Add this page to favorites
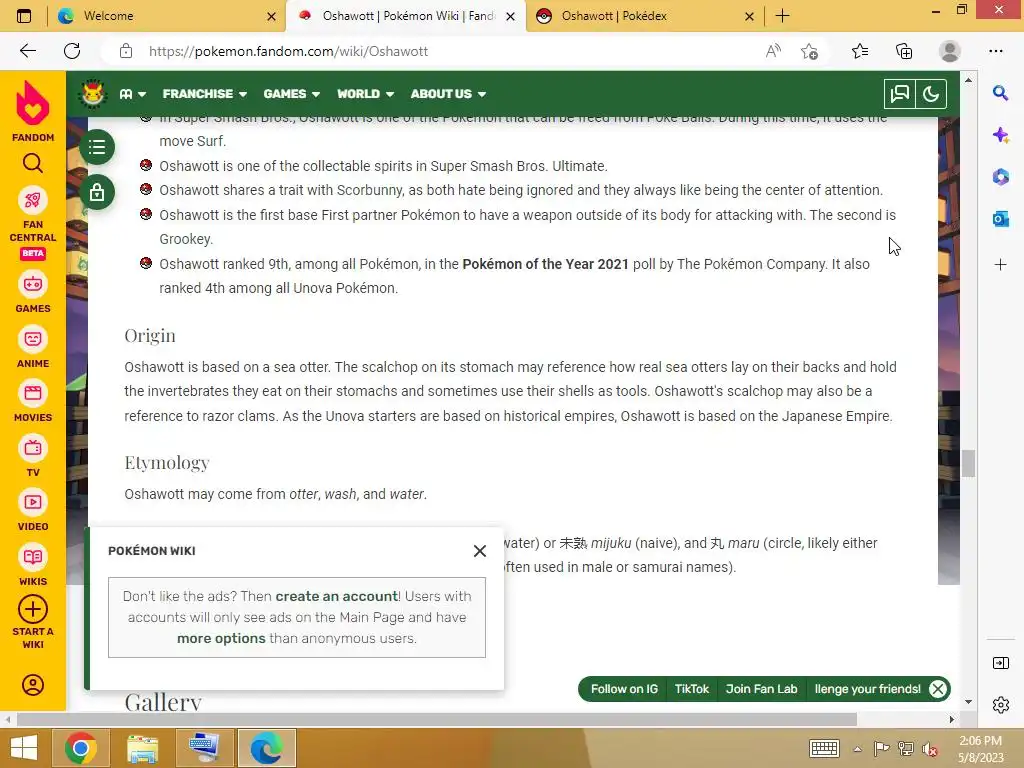This screenshot has height=768, width=1024. coord(809,51)
